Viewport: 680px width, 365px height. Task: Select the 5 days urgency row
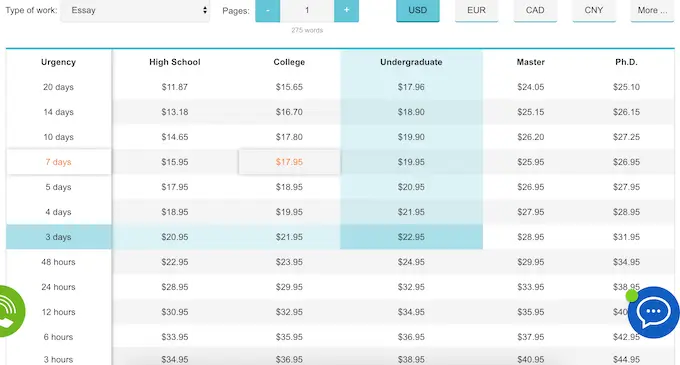click(59, 187)
